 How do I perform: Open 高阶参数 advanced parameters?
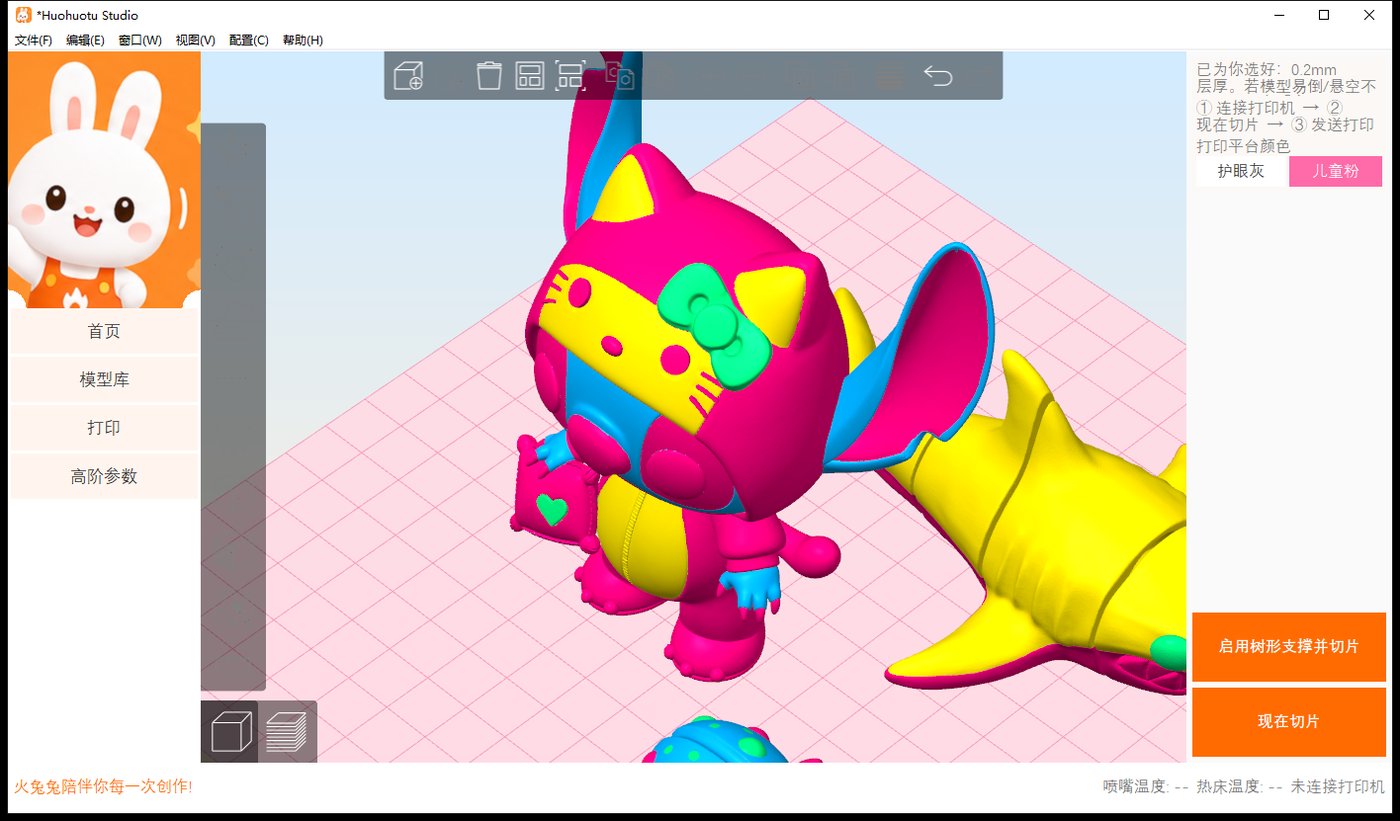click(104, 476)
